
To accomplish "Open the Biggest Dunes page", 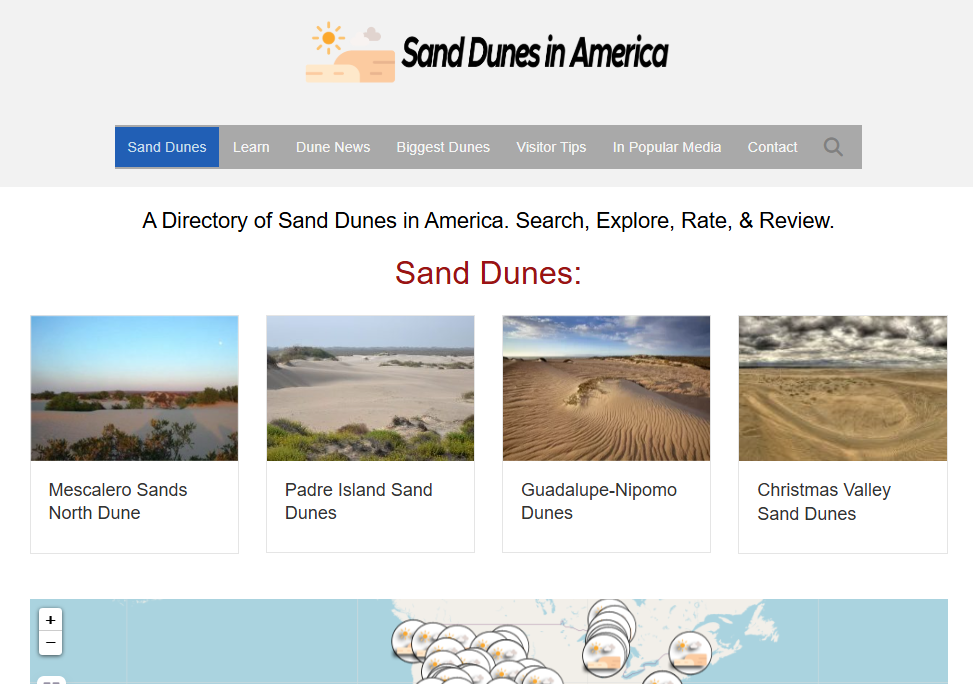I will tap(443, 147).
